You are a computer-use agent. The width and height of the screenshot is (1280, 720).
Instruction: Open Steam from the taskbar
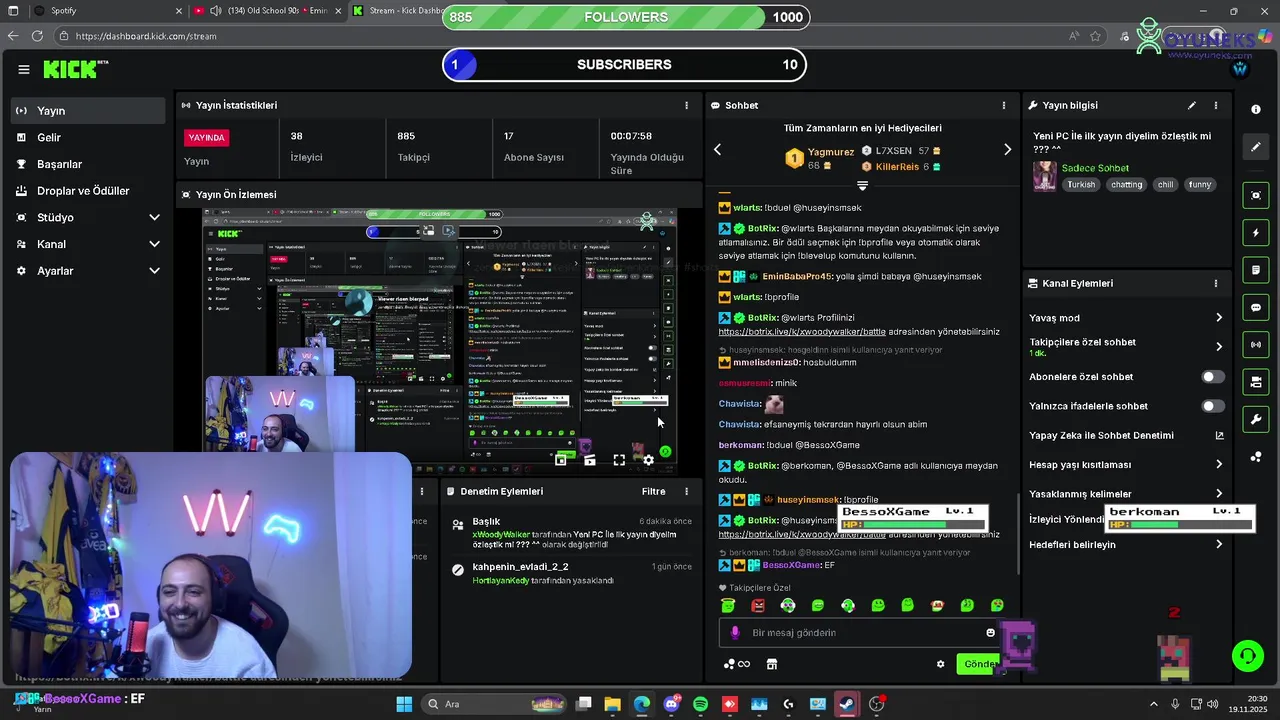click(847, 704)
